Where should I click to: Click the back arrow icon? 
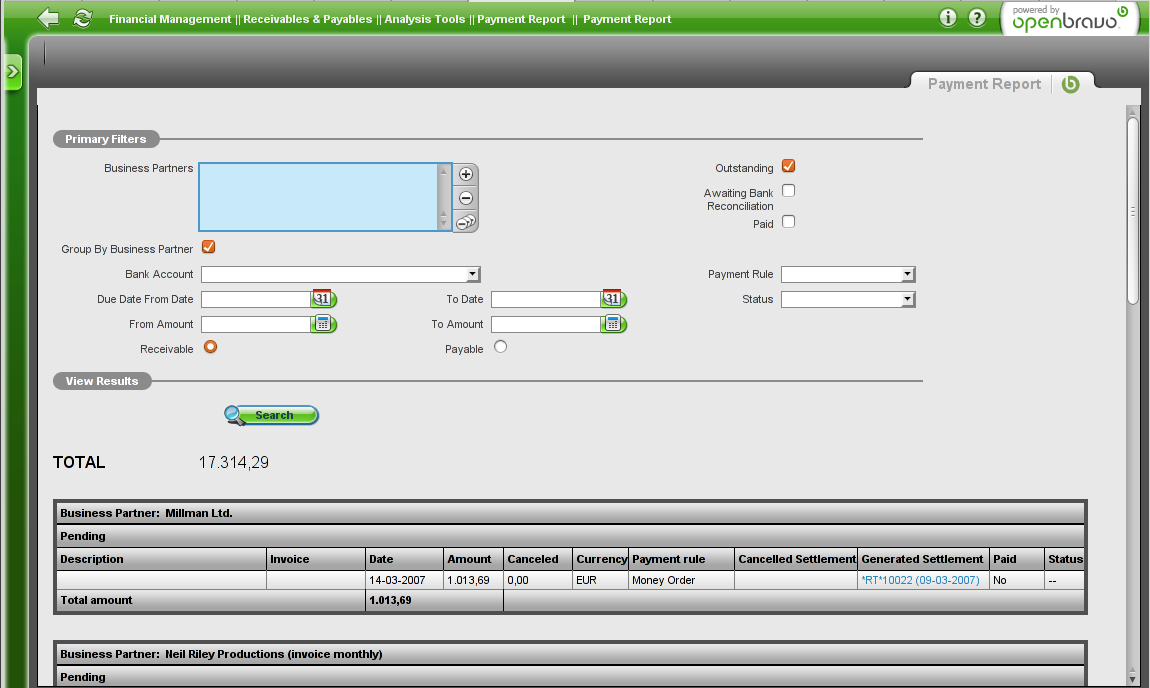(48, 18)
